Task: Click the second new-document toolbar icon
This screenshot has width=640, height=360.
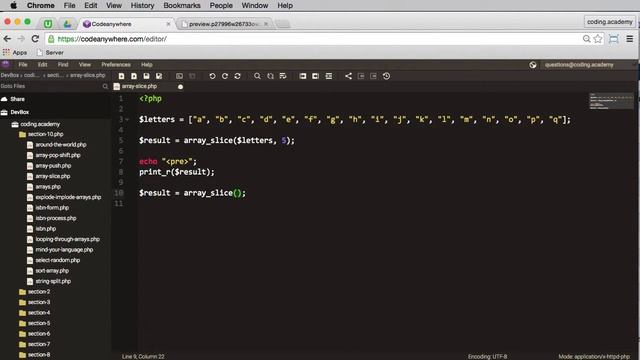Action: pos(134,76)
